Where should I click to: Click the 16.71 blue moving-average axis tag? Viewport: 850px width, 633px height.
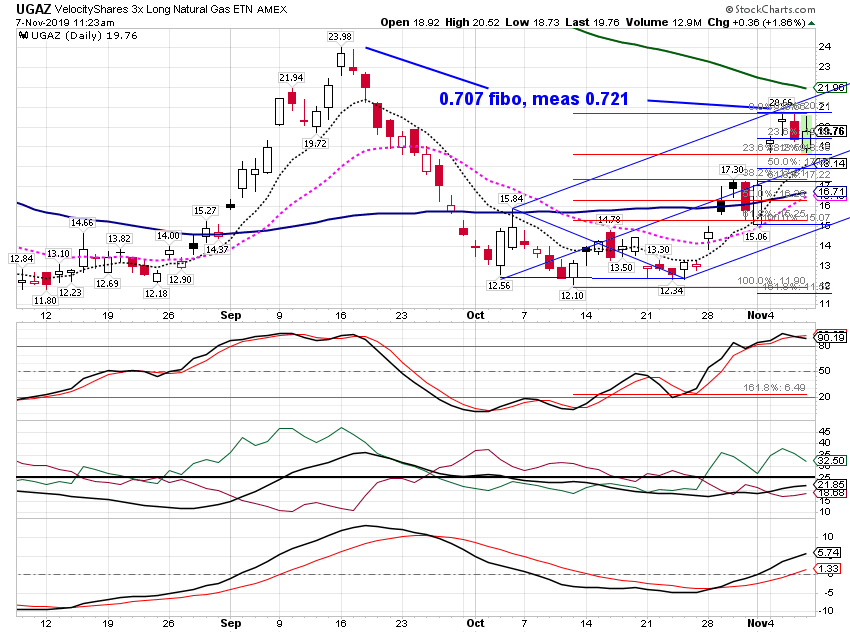830,191
